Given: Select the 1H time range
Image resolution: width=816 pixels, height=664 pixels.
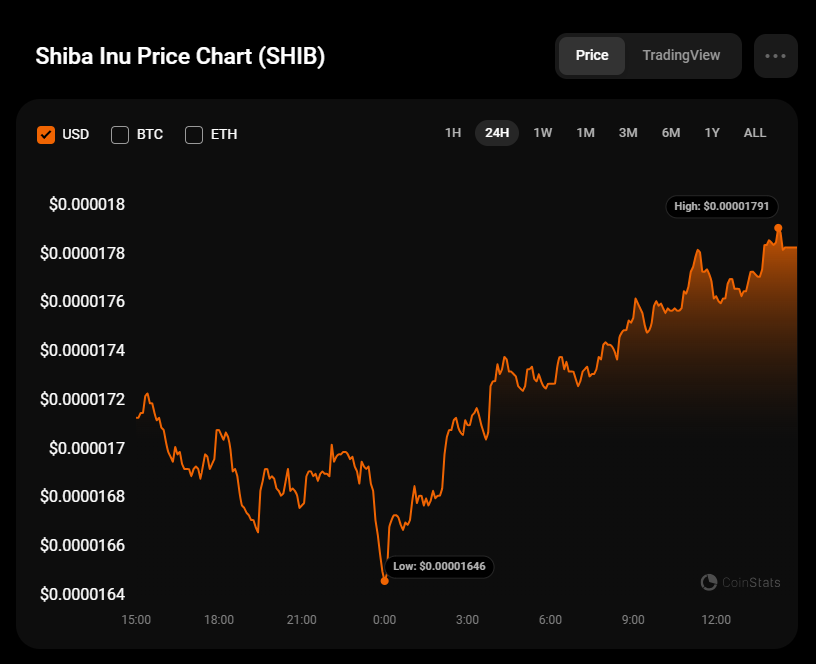Looking at the screenshot, I should 453,133.
